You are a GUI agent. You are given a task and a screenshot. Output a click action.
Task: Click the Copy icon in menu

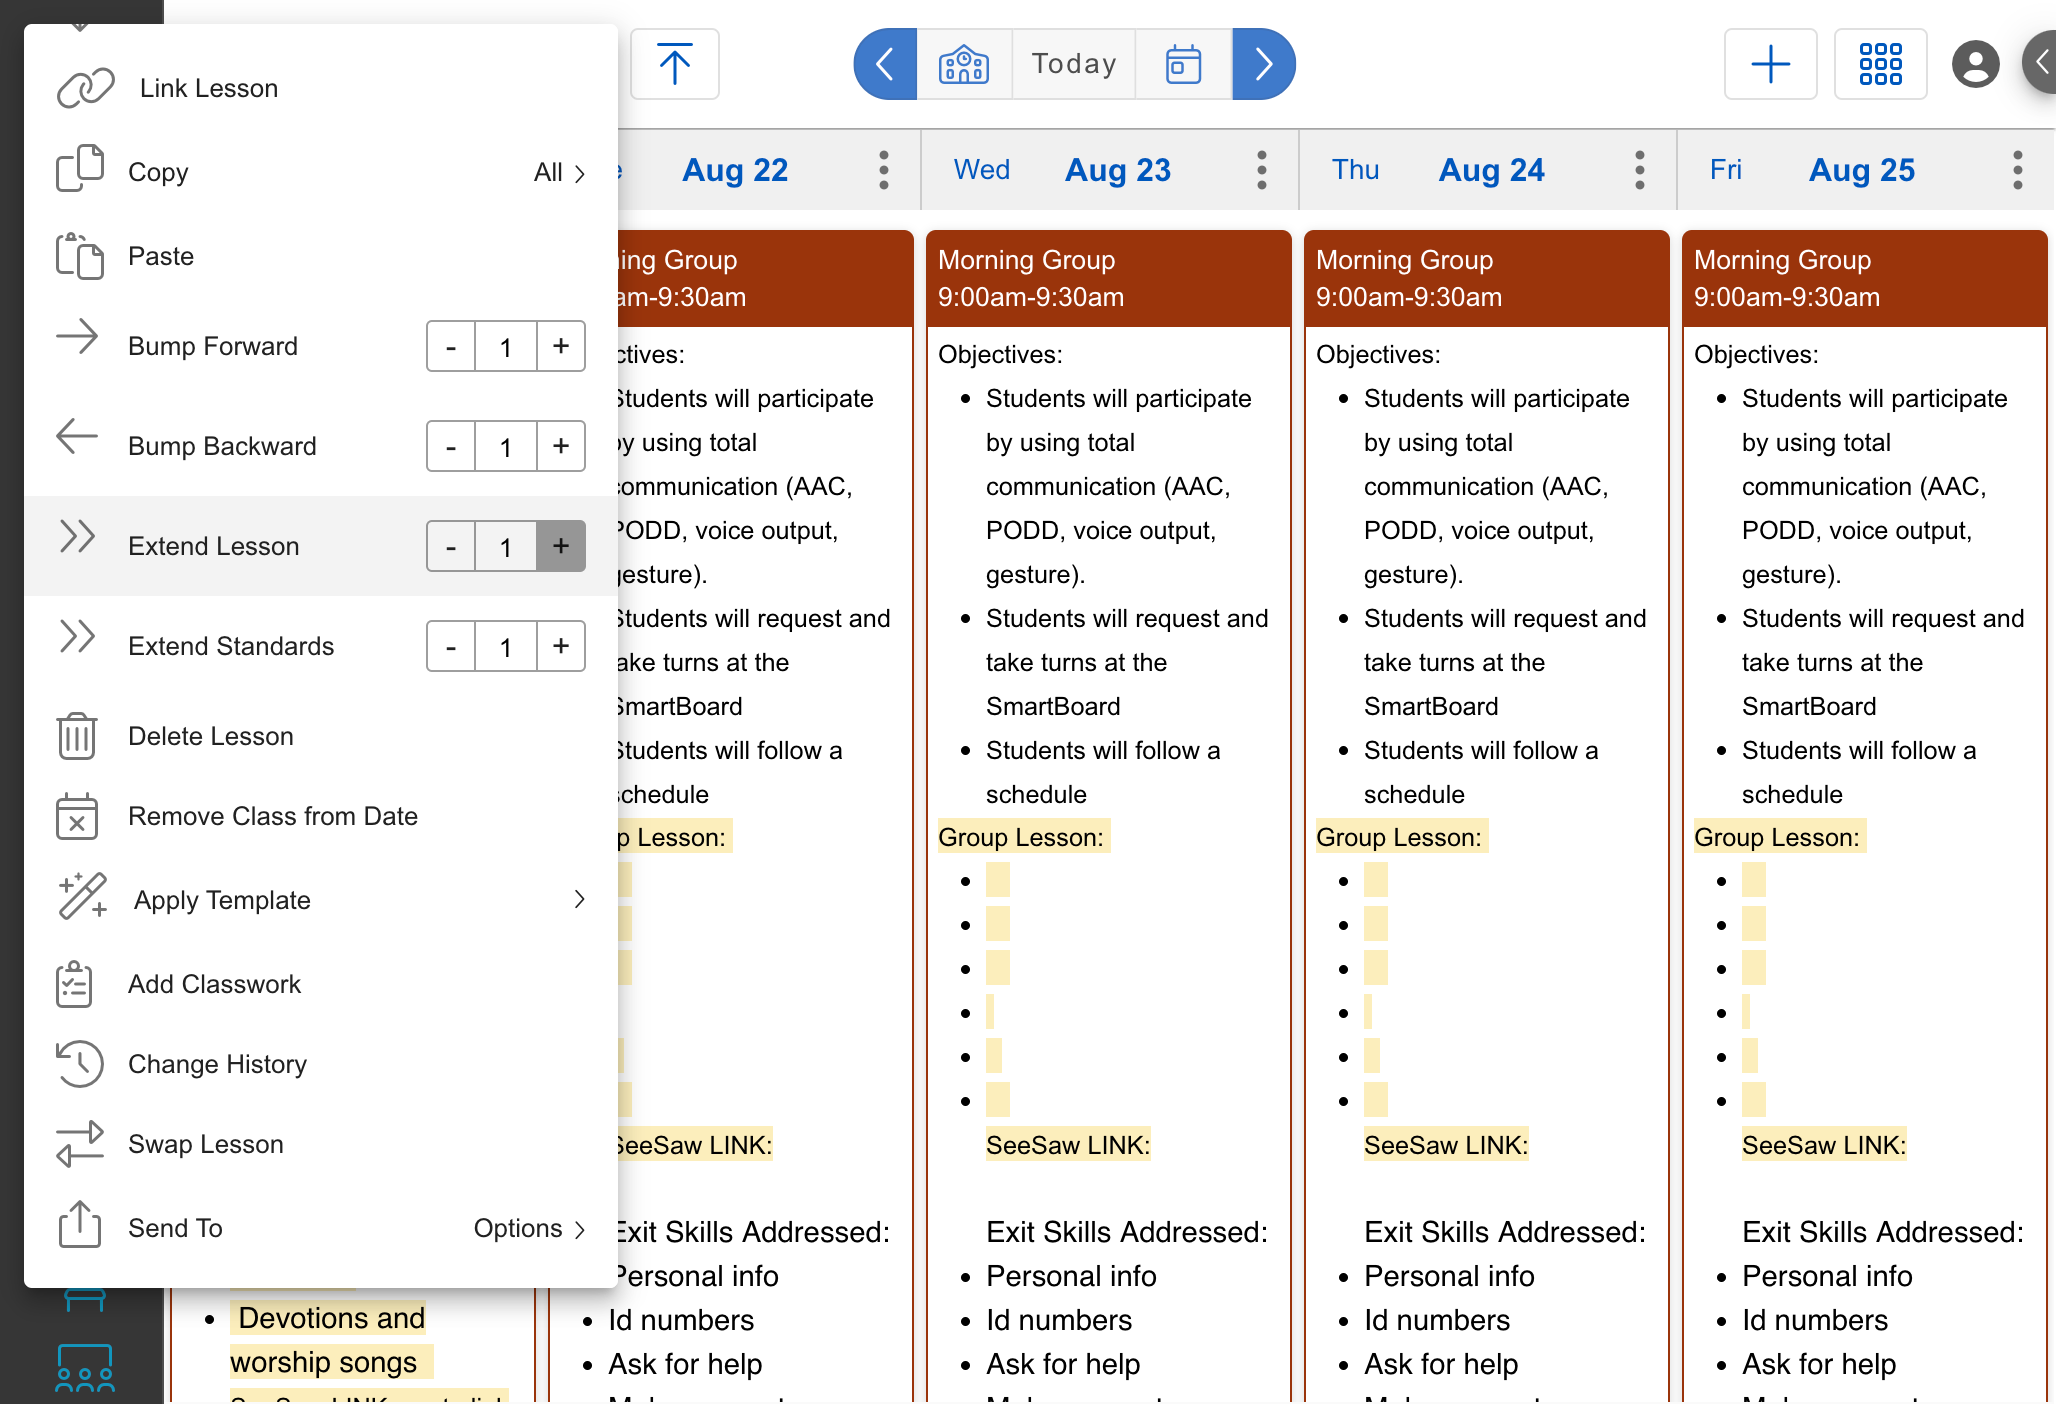tap(79, 168)
